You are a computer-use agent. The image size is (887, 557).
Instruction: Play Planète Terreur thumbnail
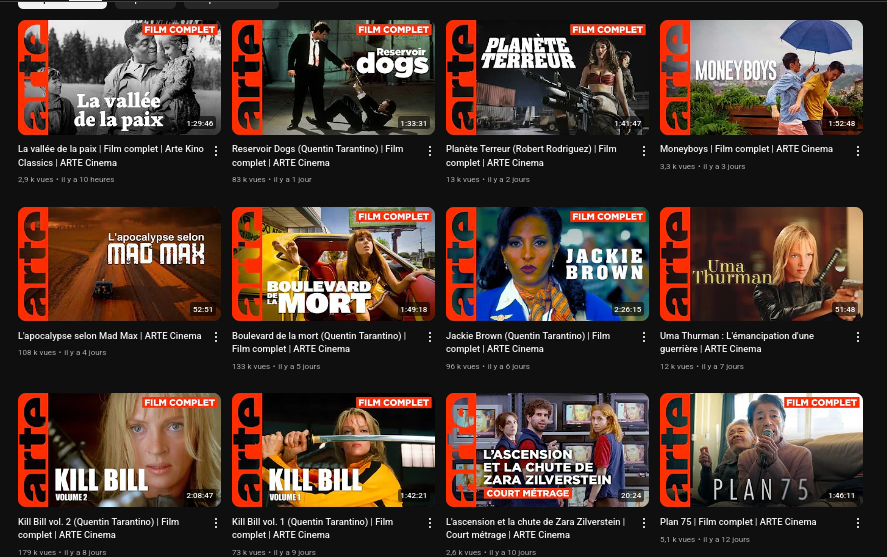[547, 77]
